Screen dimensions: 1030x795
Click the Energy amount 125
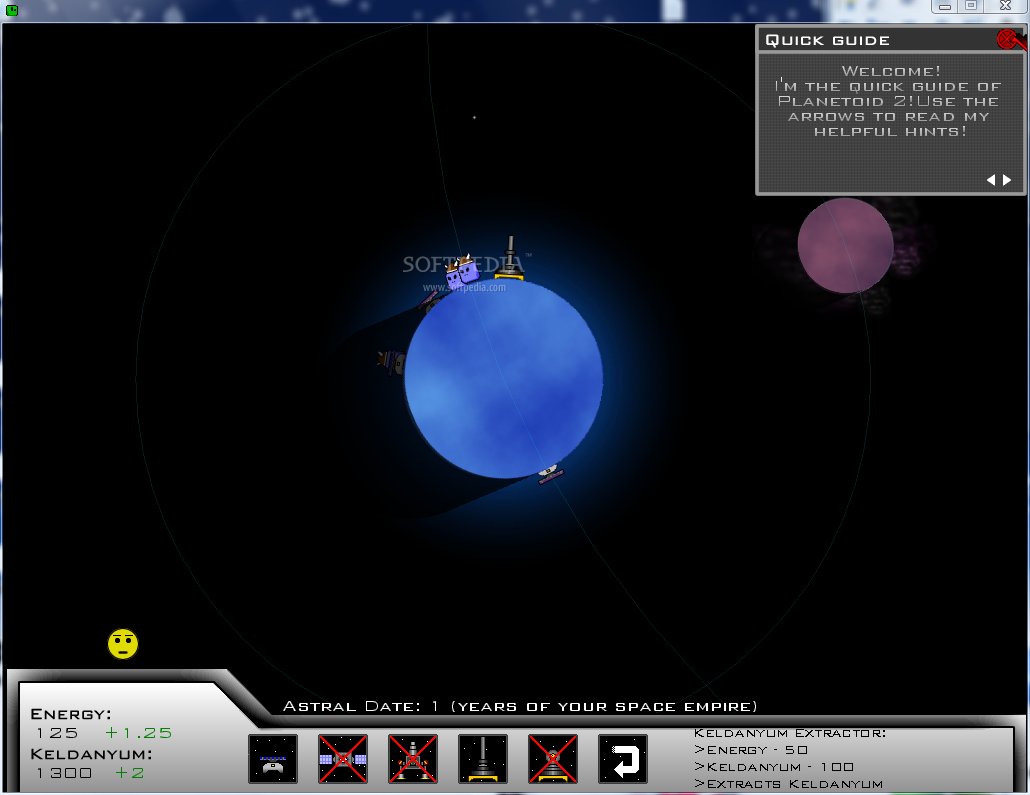pyautogui.click(x=57, y=733)
